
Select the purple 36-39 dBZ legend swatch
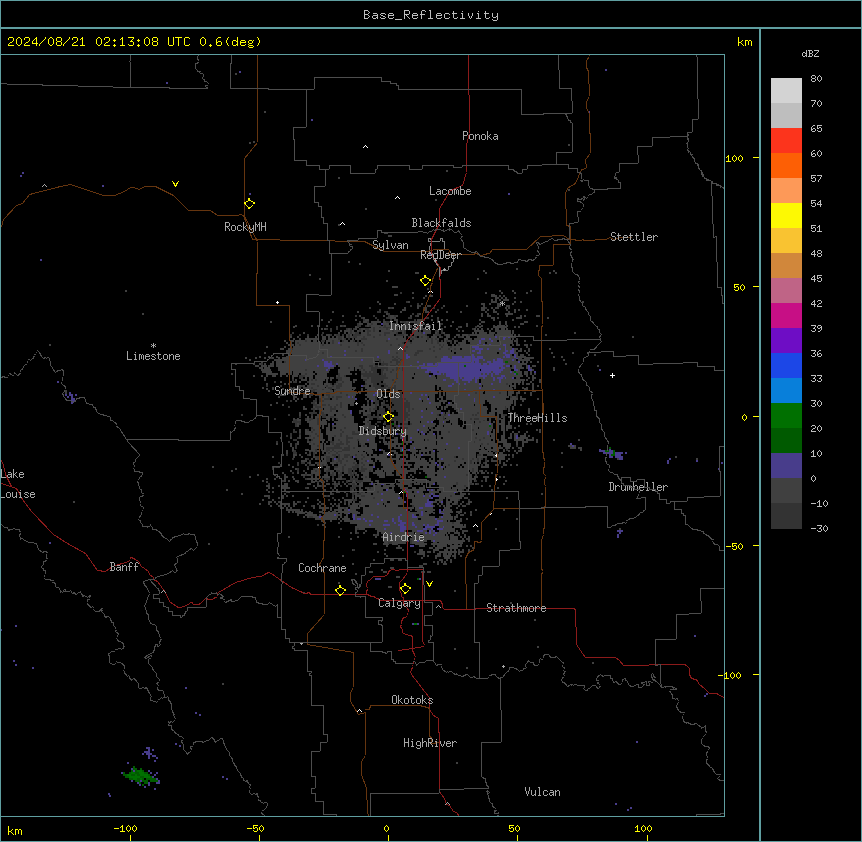pos(786,340)
